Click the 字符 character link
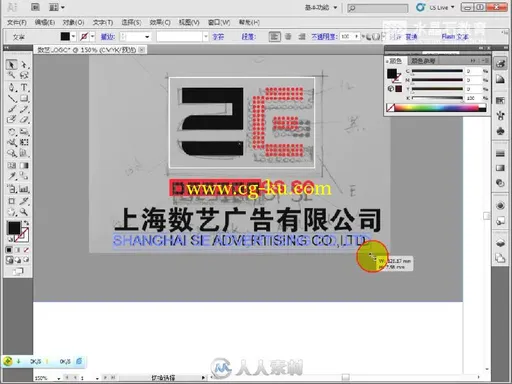The height and width of the screenshot is (384, 512). tap(218, 37)
